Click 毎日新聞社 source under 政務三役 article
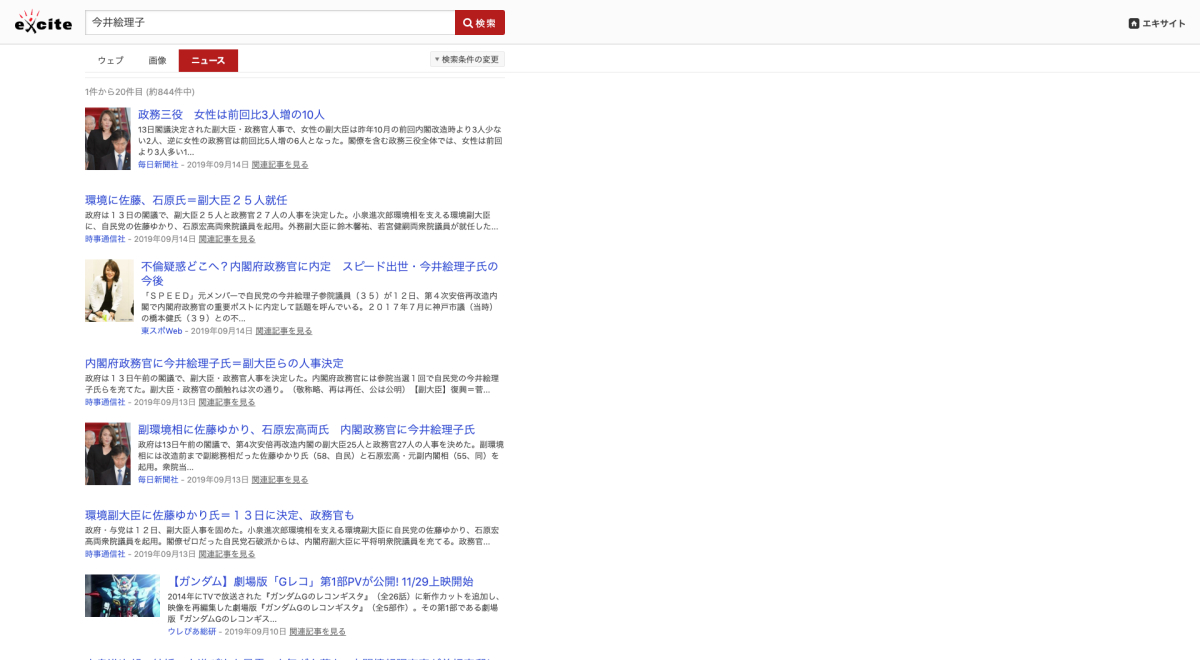 click(158, 164)
